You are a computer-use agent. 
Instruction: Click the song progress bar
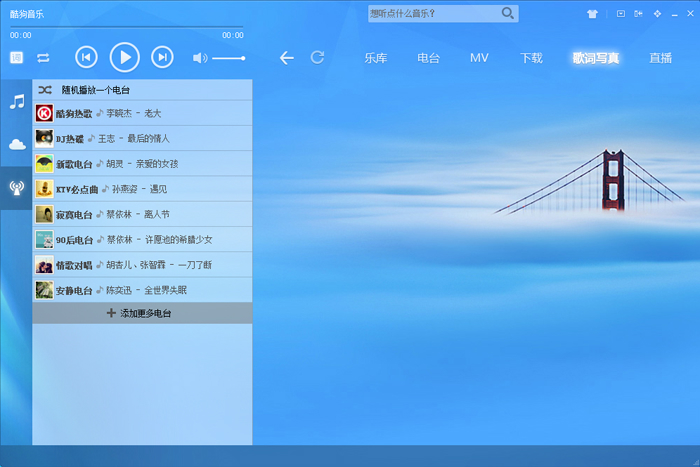point(127,27)
